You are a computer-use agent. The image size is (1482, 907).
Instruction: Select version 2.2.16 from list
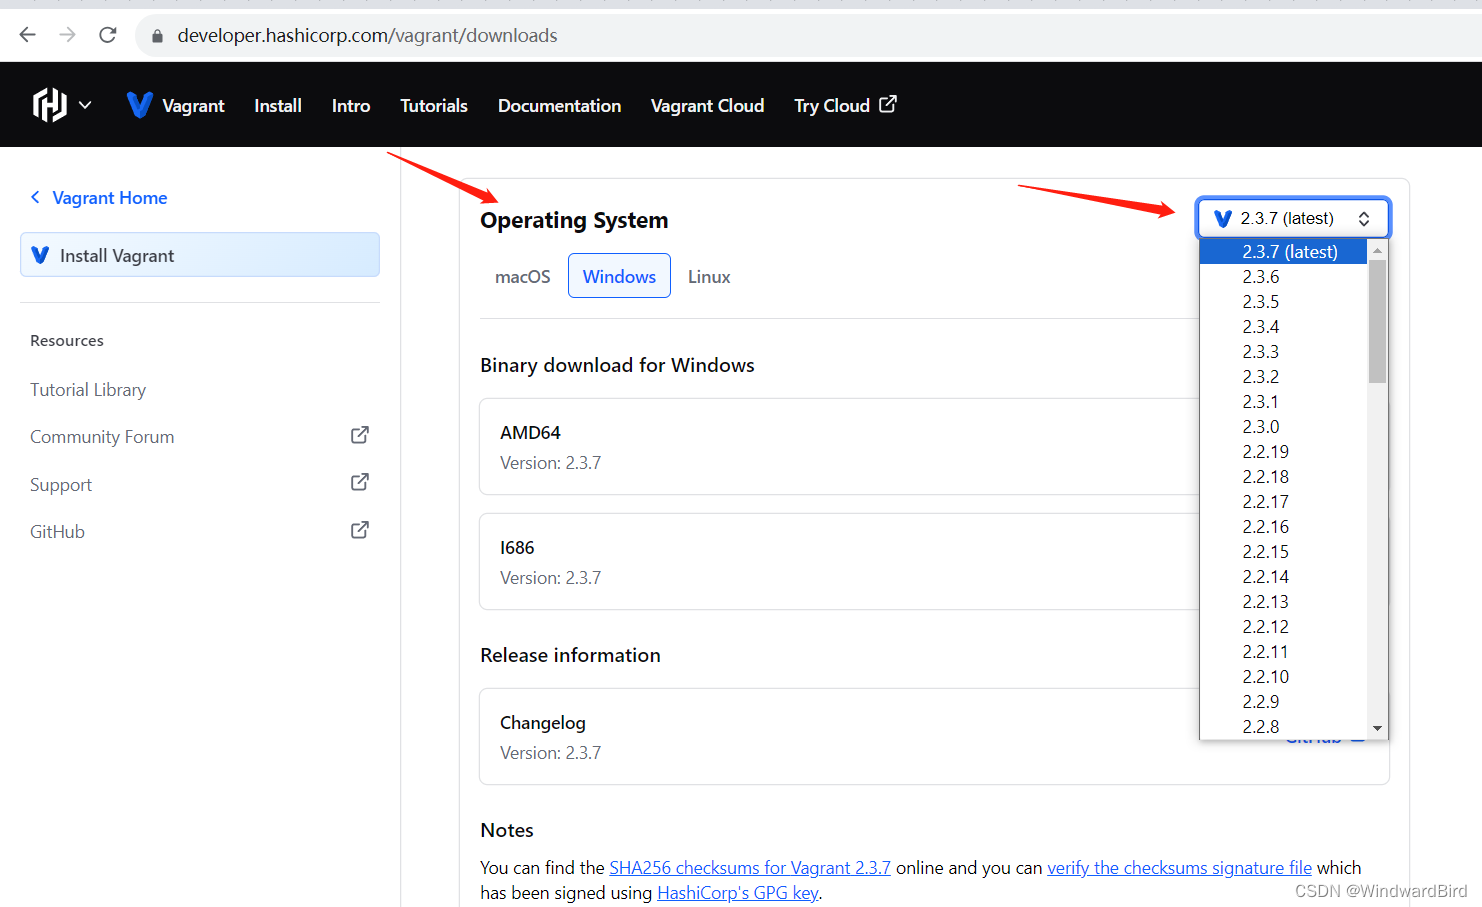point(1283,527)
